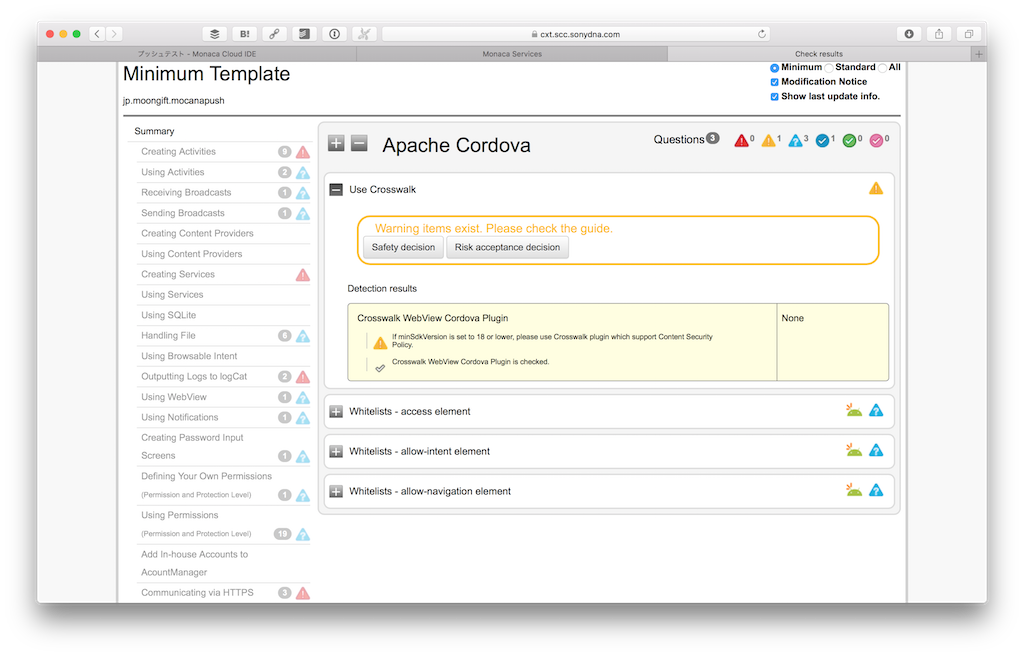Open the Using SQLite sidebar item
The height and width of the screenshot is (656, 1024).
coord(168,315)
